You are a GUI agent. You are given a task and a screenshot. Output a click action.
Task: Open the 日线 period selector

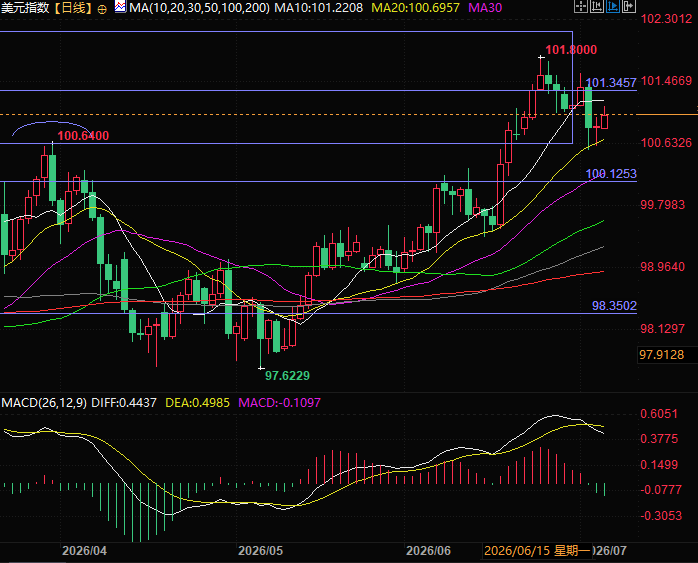73,8
